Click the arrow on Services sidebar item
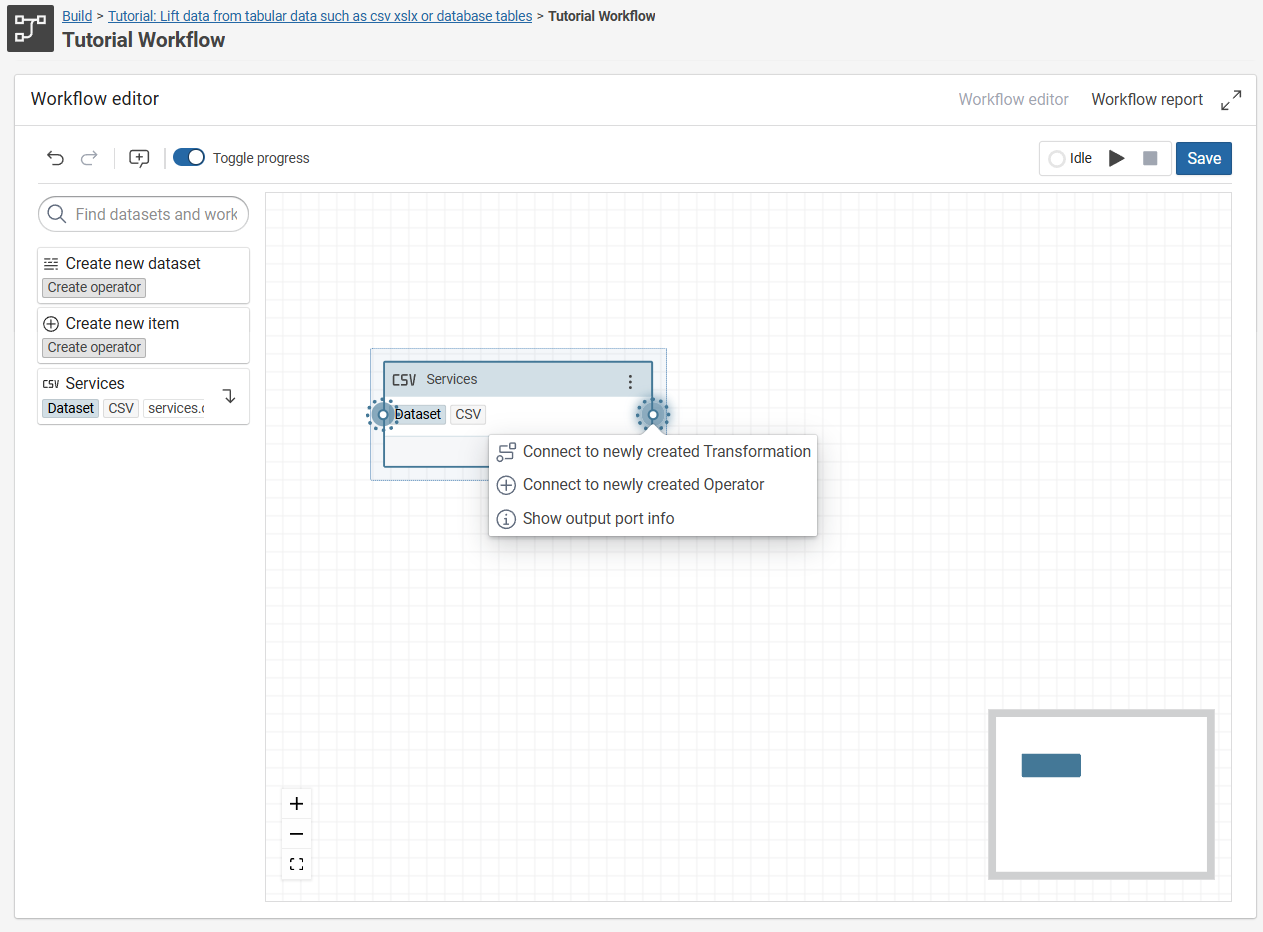1263x932 pixels. point(229,396)
